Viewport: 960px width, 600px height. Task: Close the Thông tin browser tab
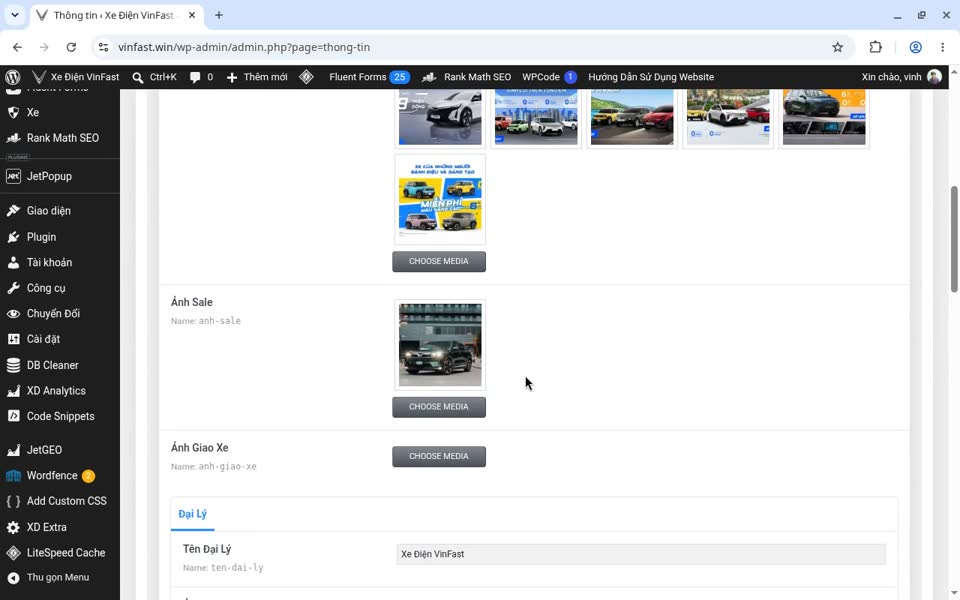tap(192, 15)
